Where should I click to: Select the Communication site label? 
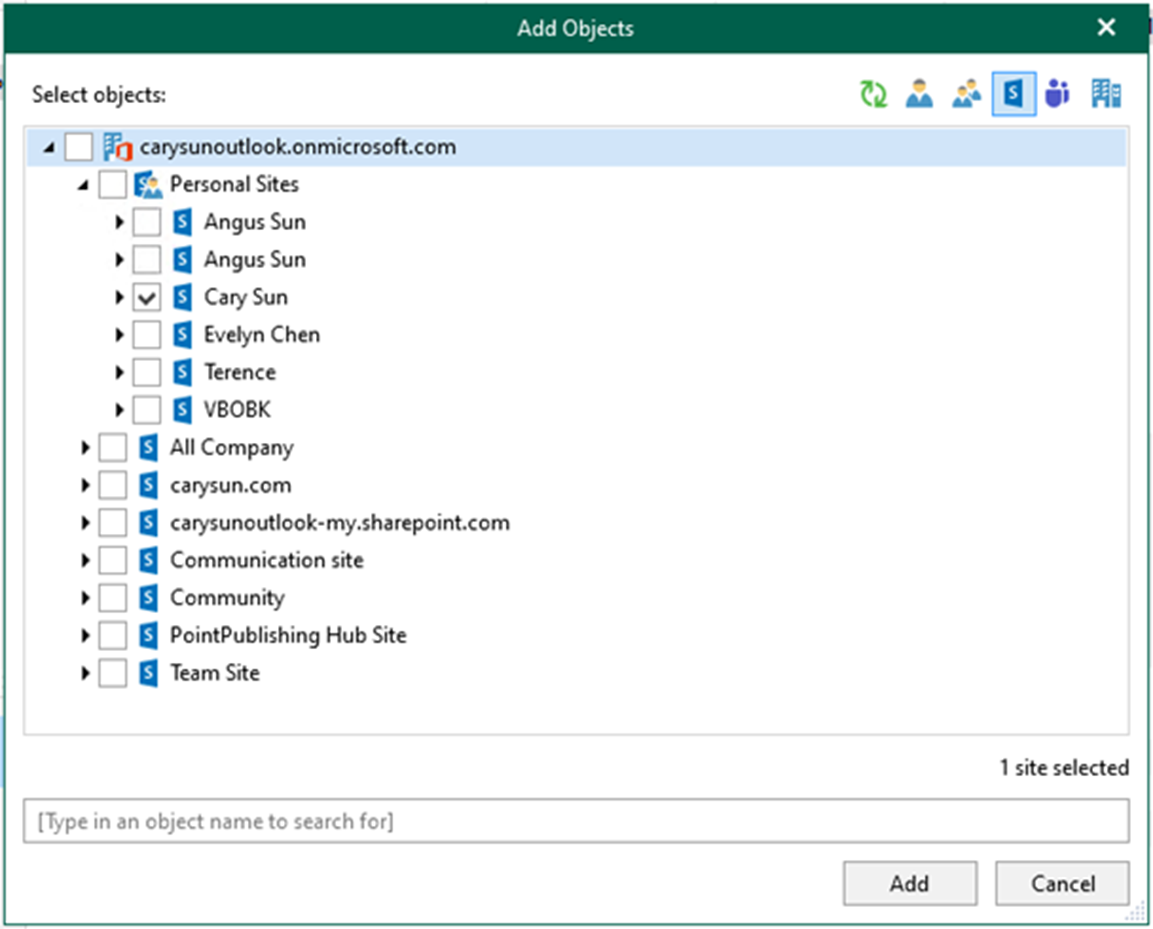tap(267, 560)
